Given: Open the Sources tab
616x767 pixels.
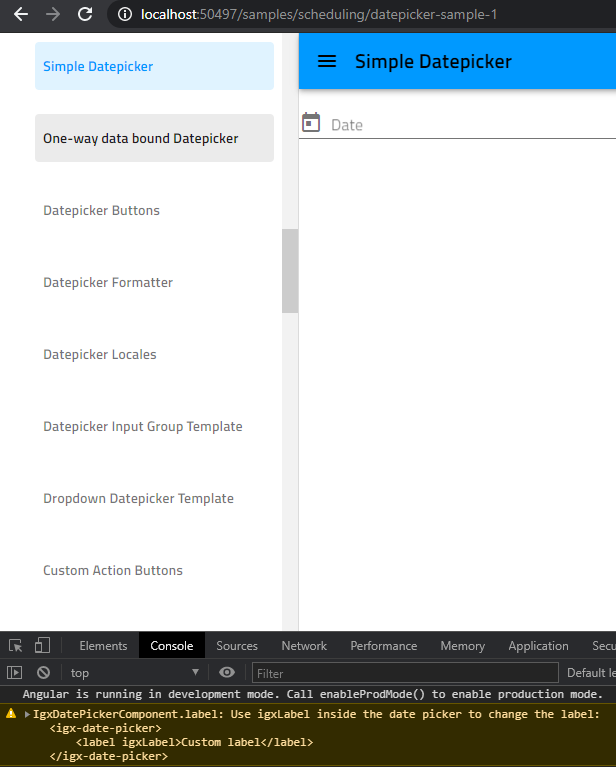Looking at the screenshot, I should coord(237,646).
